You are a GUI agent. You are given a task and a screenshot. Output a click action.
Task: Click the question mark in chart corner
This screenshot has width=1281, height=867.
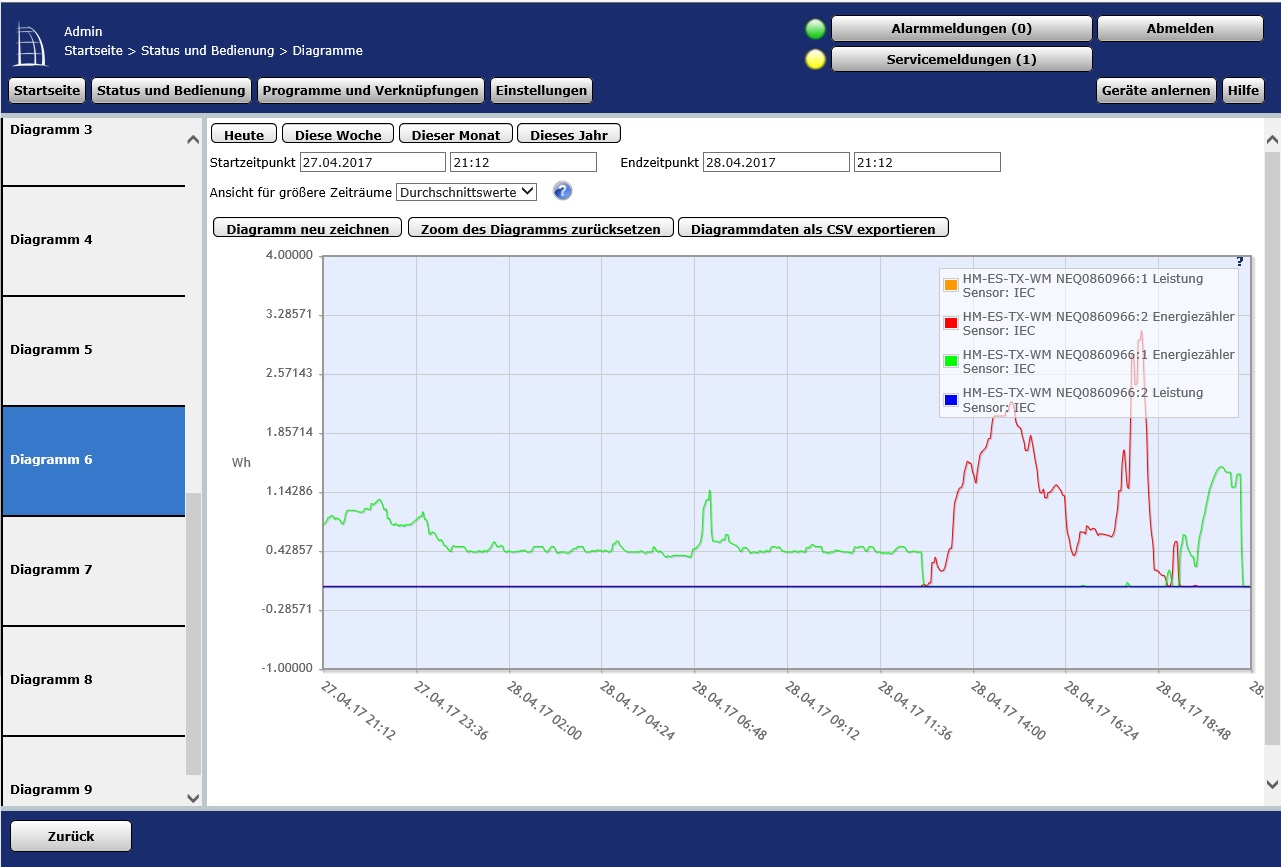1240,262
